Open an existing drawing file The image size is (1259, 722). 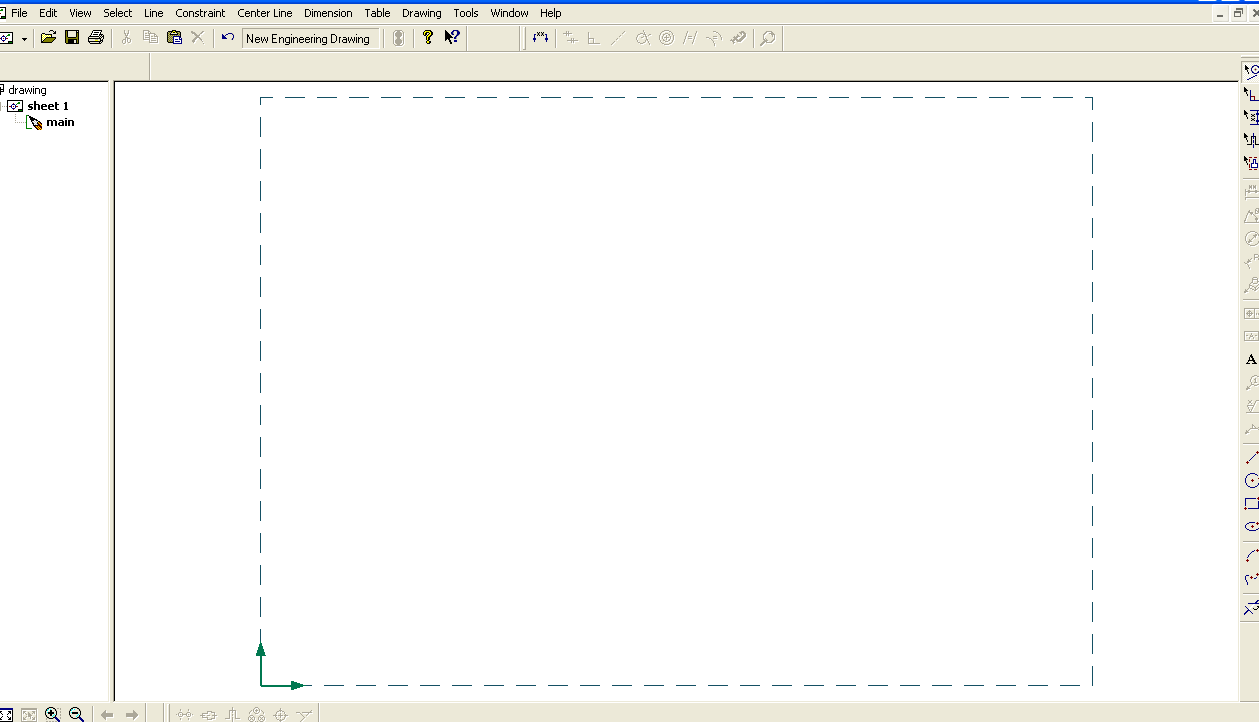pos(48,37)
